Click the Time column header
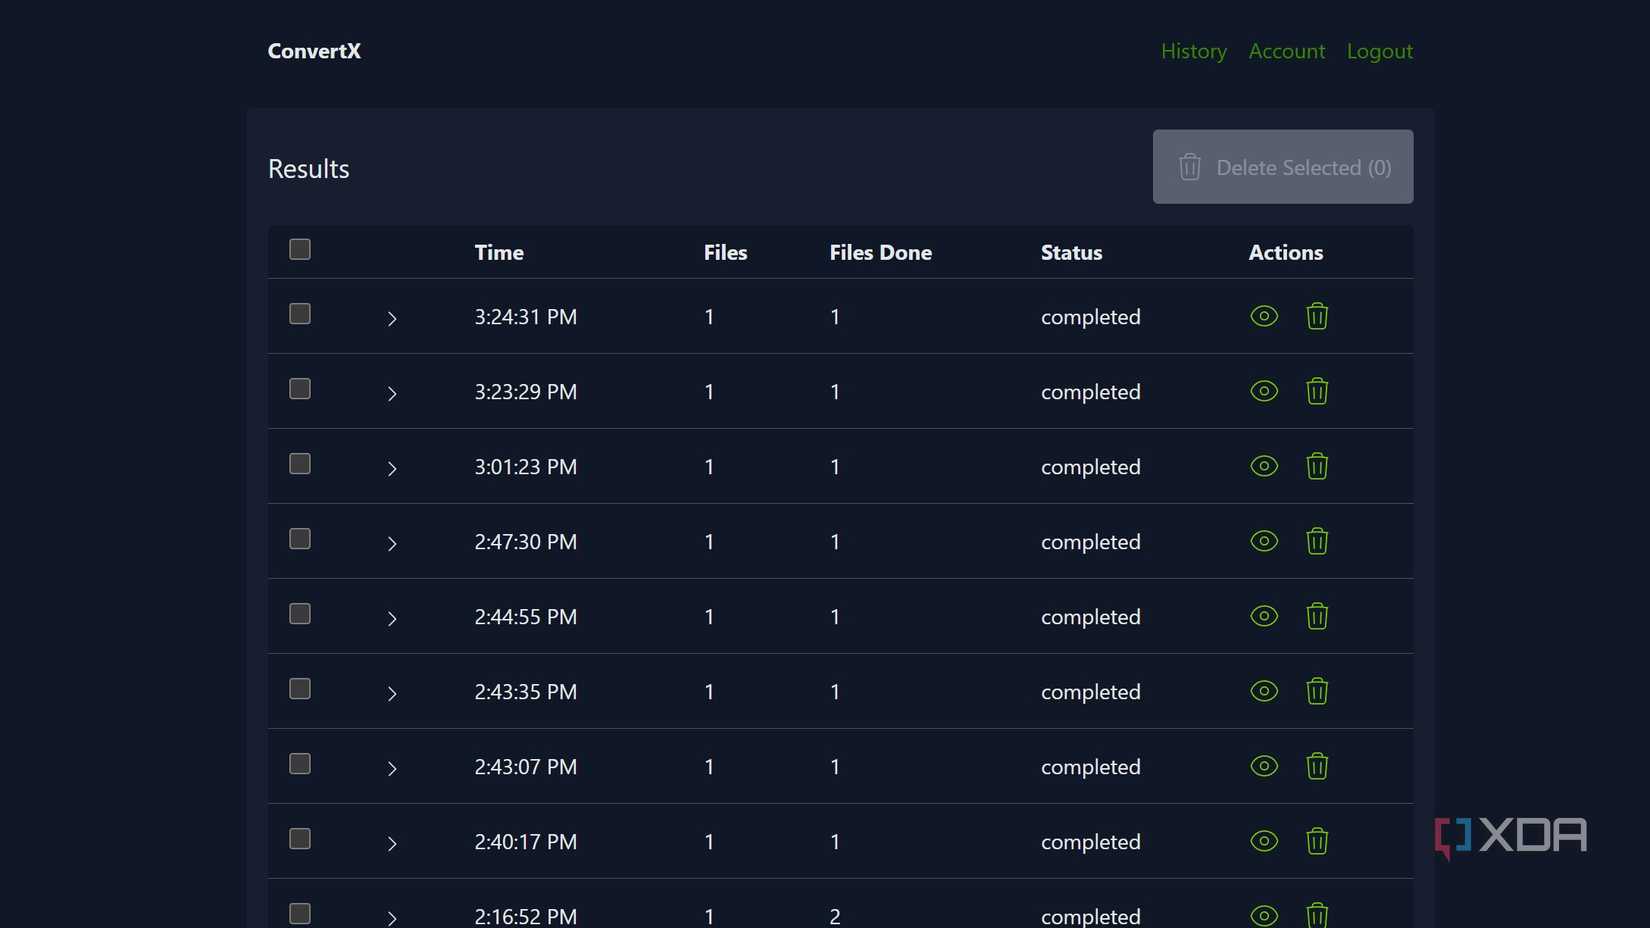Image resolution: width=1650 pixels, height=928 pixels. click(499, 252)
